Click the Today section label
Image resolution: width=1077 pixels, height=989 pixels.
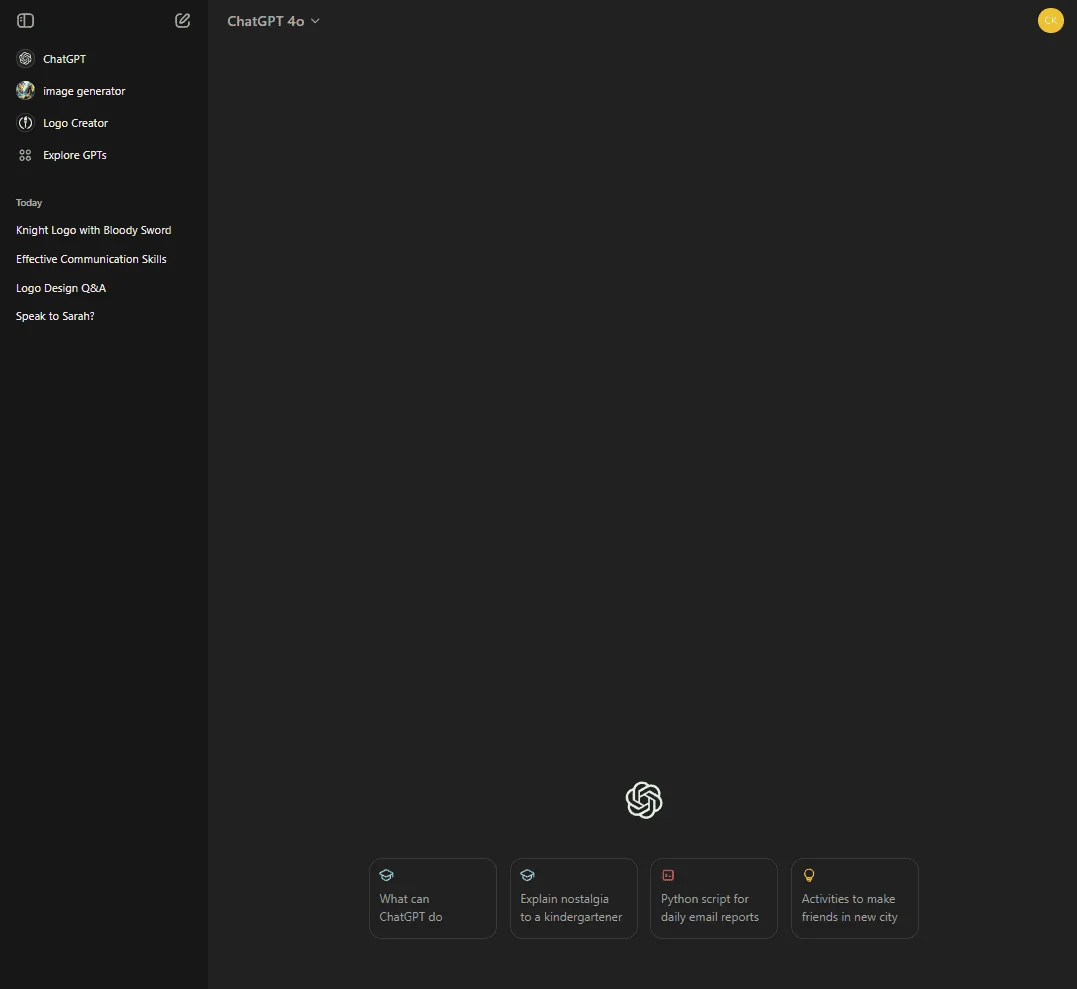(29, 203)
